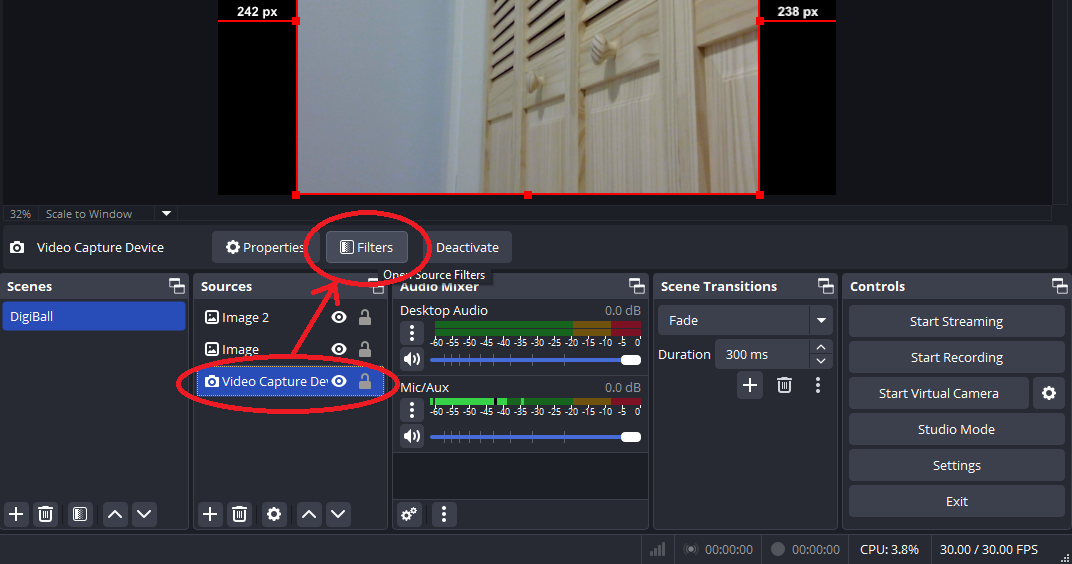Viewport: 1072px width, 564px height.
Task: Open the Scale to Window dropdown
Action: tap(167, 213)
